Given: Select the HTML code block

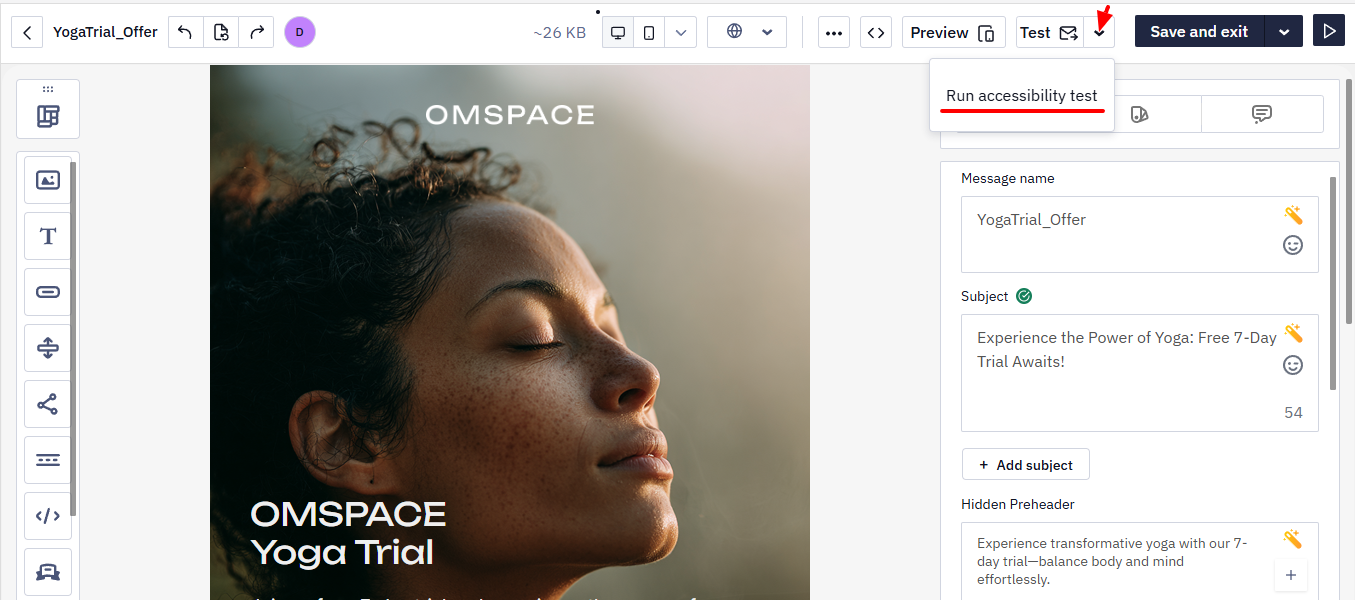Looking at the screenshot, I should tap(48, 516).
